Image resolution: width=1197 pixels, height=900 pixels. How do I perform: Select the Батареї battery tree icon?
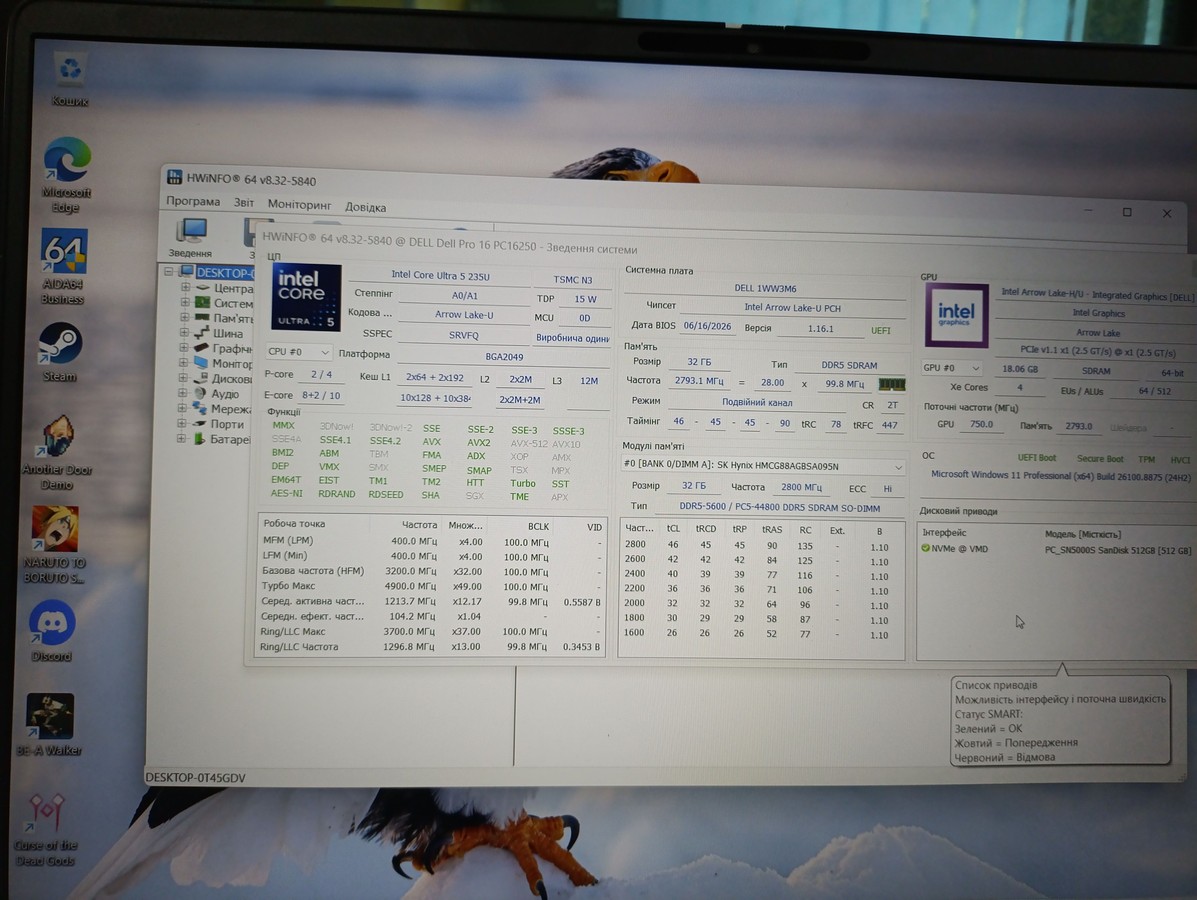click(199, 438)
